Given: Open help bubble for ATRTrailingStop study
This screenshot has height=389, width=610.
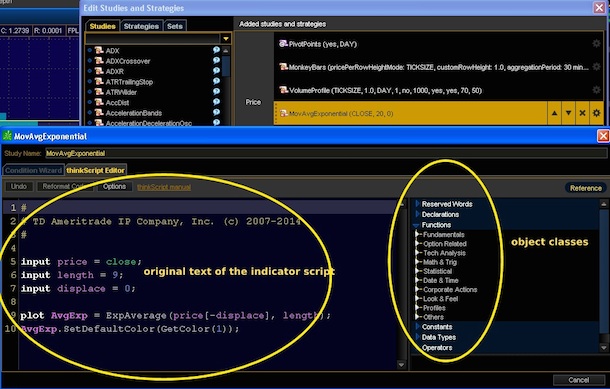Looking at the screenshot, I should 216,81.
